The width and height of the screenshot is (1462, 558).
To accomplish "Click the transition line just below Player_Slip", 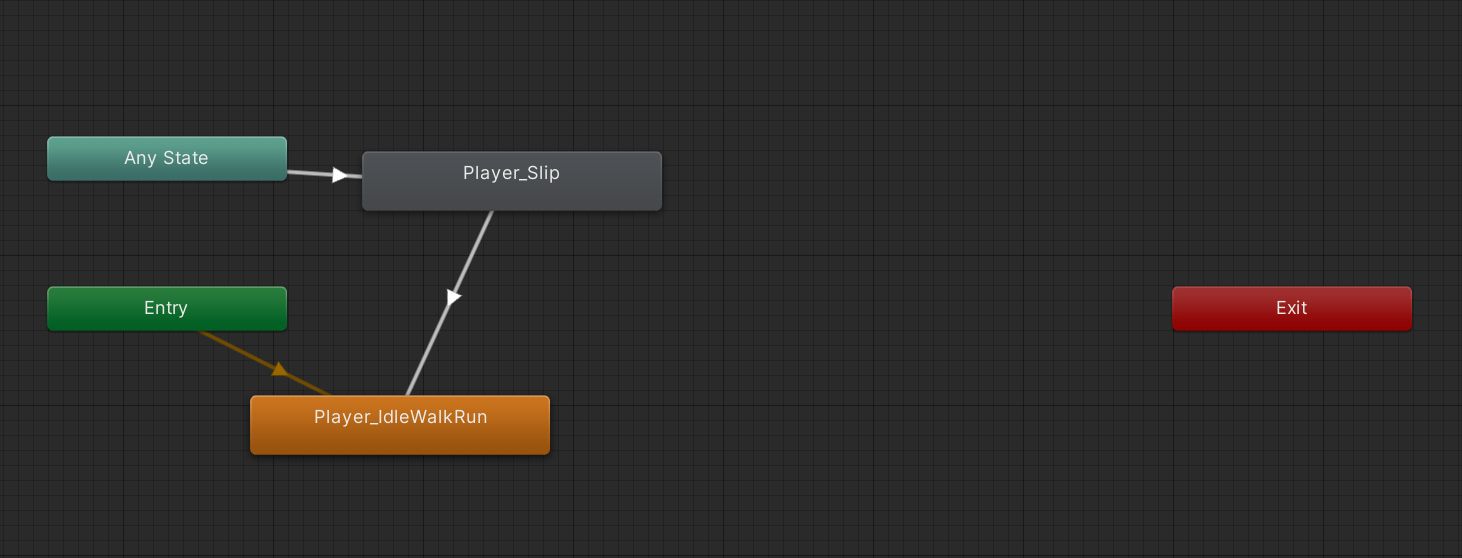I will click(x=484, y=230).
